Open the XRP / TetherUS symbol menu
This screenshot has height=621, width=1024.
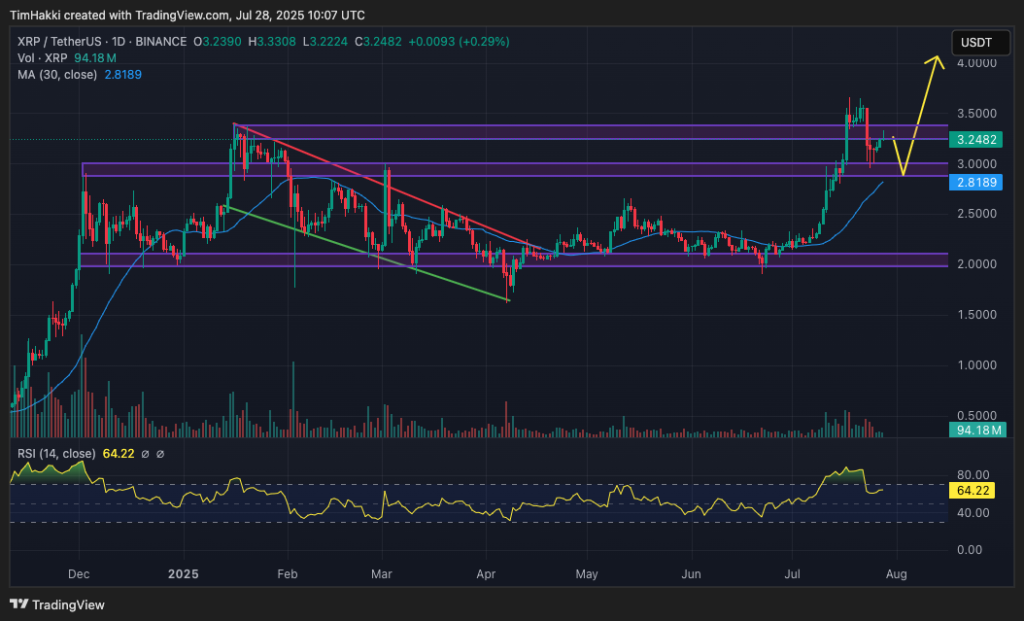click(60, 43)
